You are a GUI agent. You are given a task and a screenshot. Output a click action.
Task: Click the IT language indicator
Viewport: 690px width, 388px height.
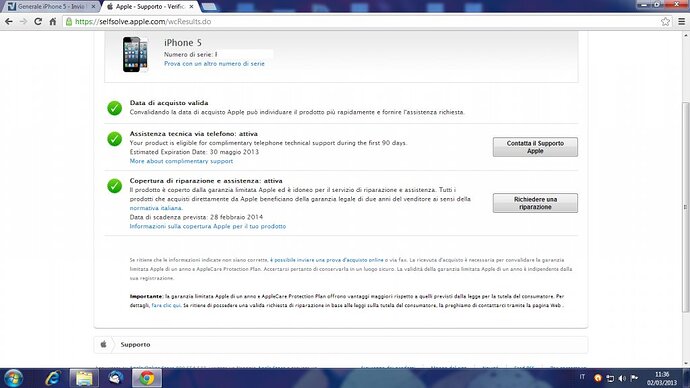(582, 377)
